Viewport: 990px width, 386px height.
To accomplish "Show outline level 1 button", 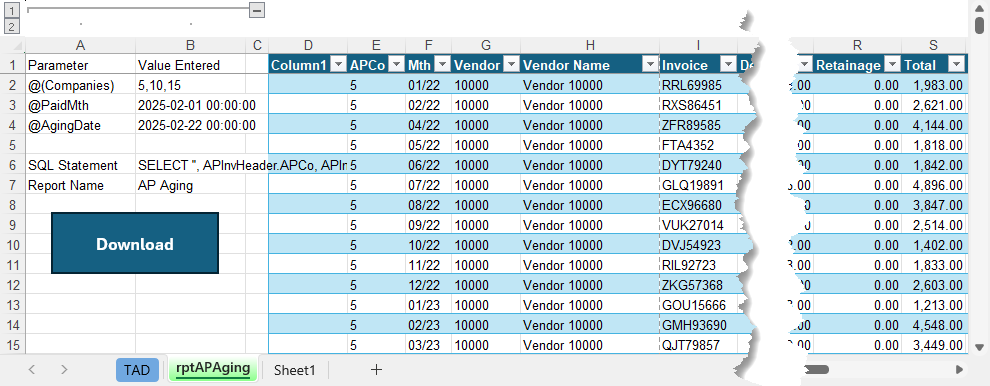I will (x=11, y=10).
